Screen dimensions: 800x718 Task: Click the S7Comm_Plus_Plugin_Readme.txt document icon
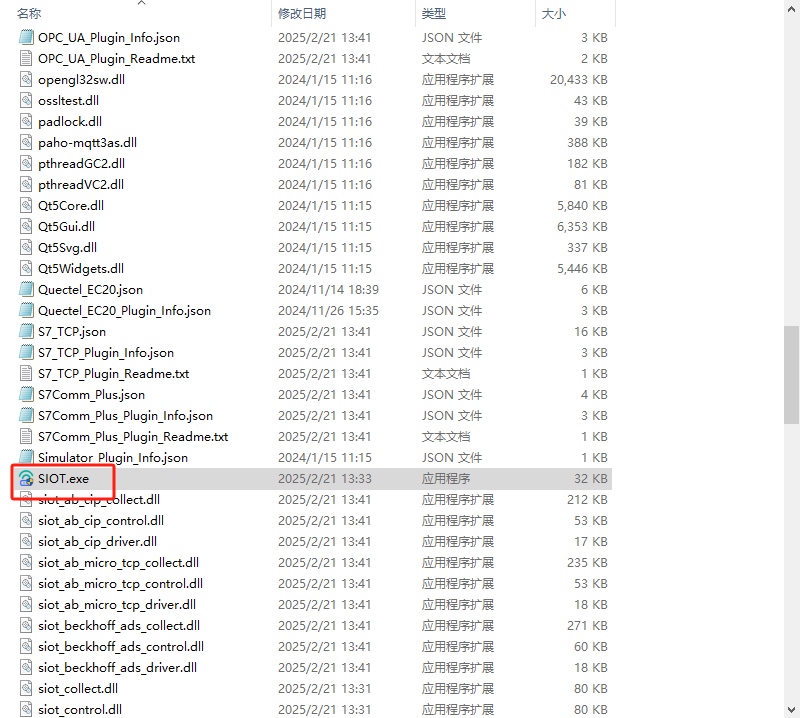[x=26, y=436]
